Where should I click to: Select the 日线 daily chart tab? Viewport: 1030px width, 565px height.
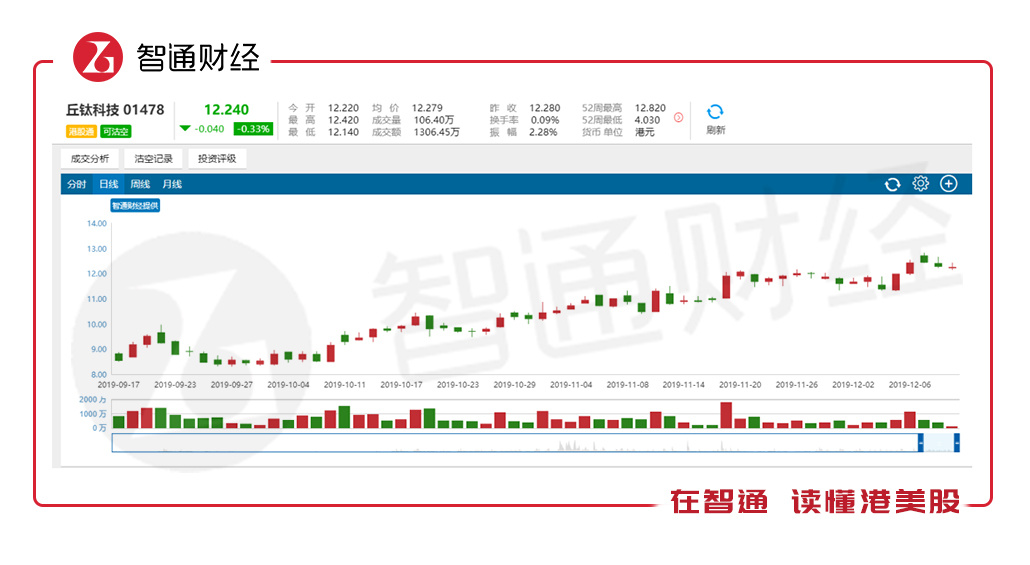click(x=108, y=184)
